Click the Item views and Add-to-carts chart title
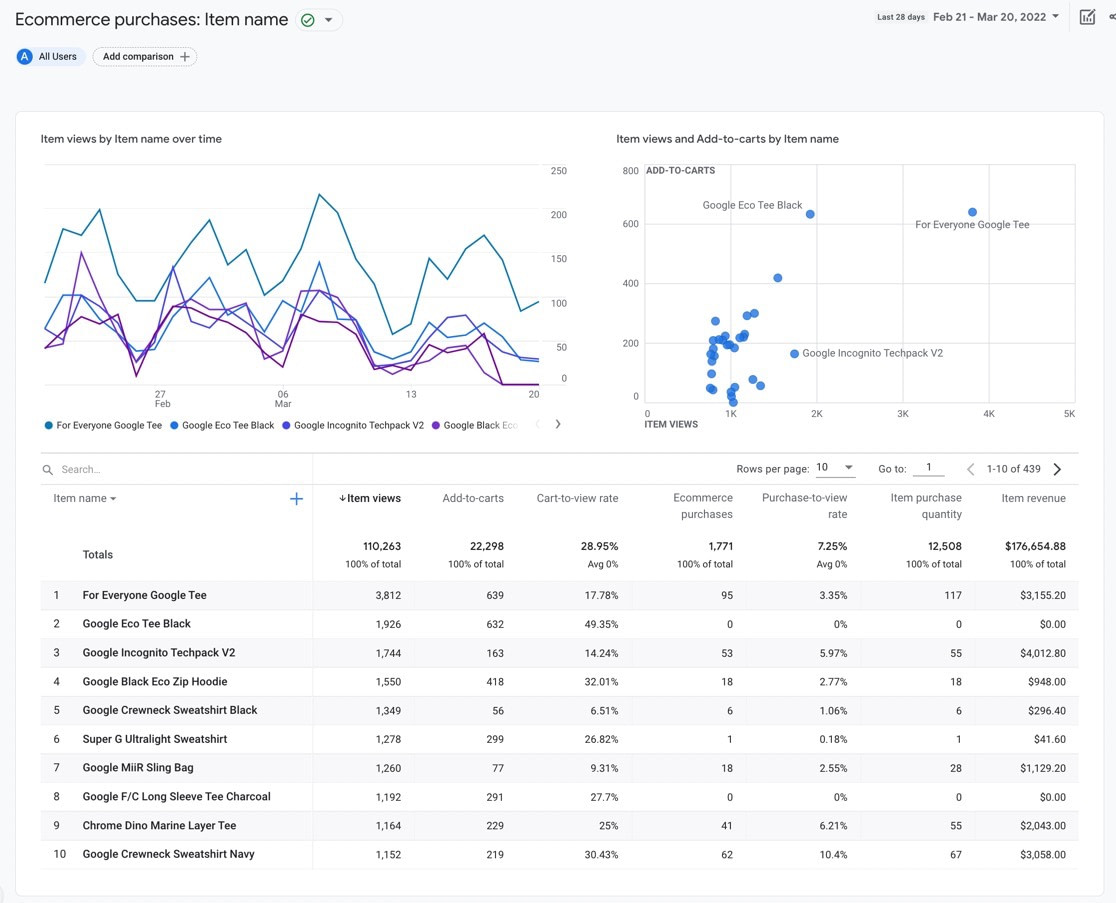This screenshot has width=1116, height=903. (x=727, y=139)
